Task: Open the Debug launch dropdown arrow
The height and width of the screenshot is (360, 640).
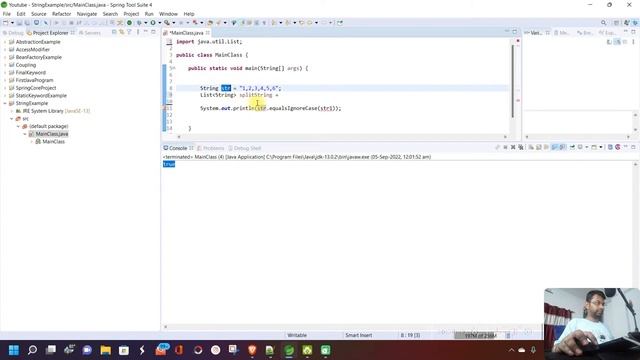Action: [146, 23]
